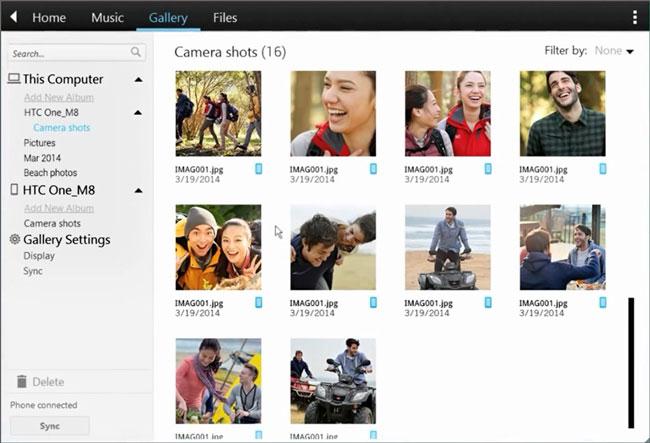Select the two ATV riders thumbnail
This screenshot has height=443, width=650.
(x=333, y=381)
